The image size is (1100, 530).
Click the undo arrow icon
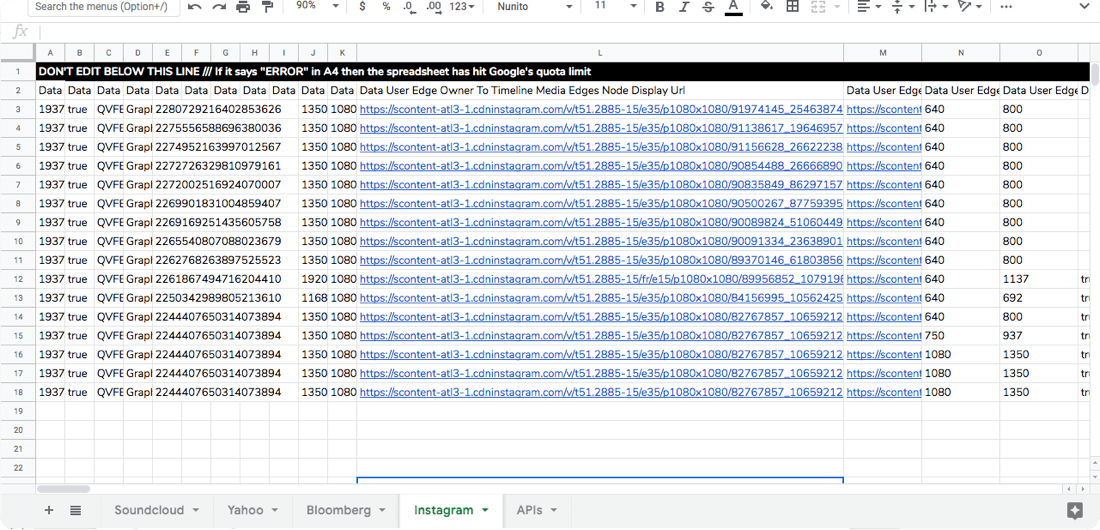coord(195,7)
